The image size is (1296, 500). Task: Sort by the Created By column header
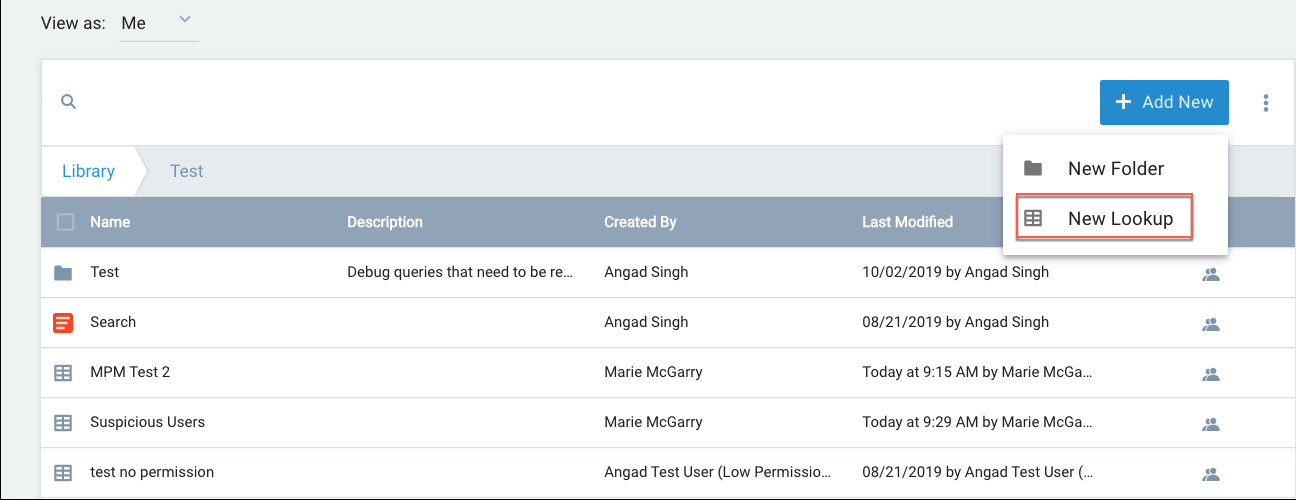640,222
